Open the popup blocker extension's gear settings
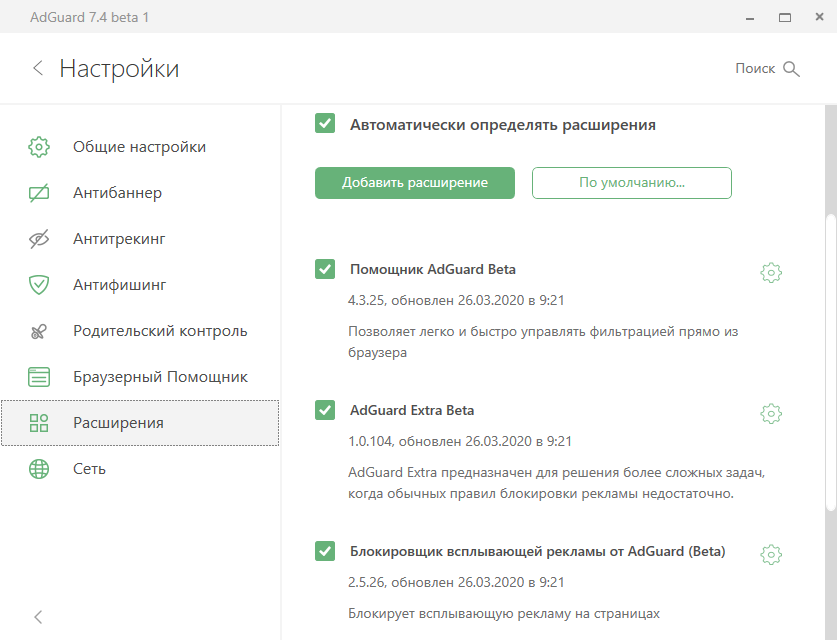 click(x=771, y=554)
